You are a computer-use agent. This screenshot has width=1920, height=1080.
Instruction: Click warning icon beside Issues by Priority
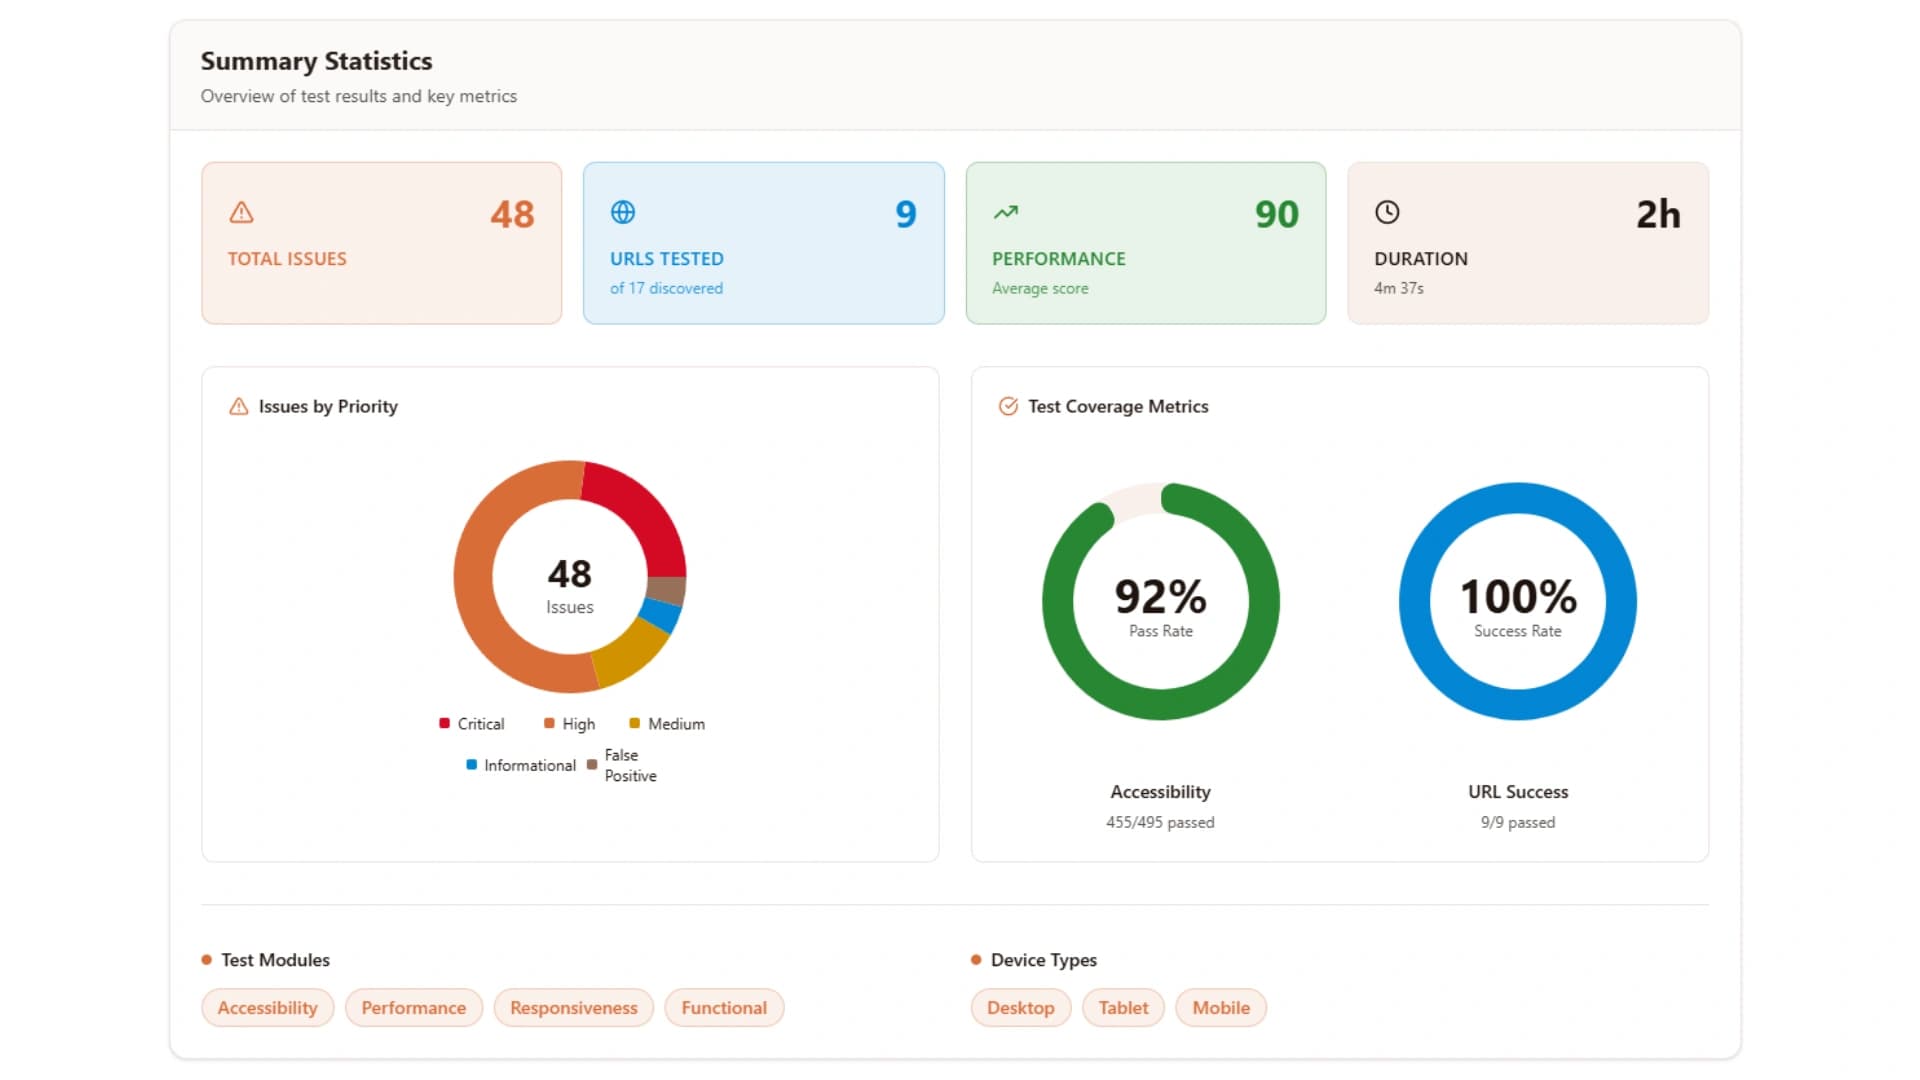pyautogui.click(x=238, y=406)
